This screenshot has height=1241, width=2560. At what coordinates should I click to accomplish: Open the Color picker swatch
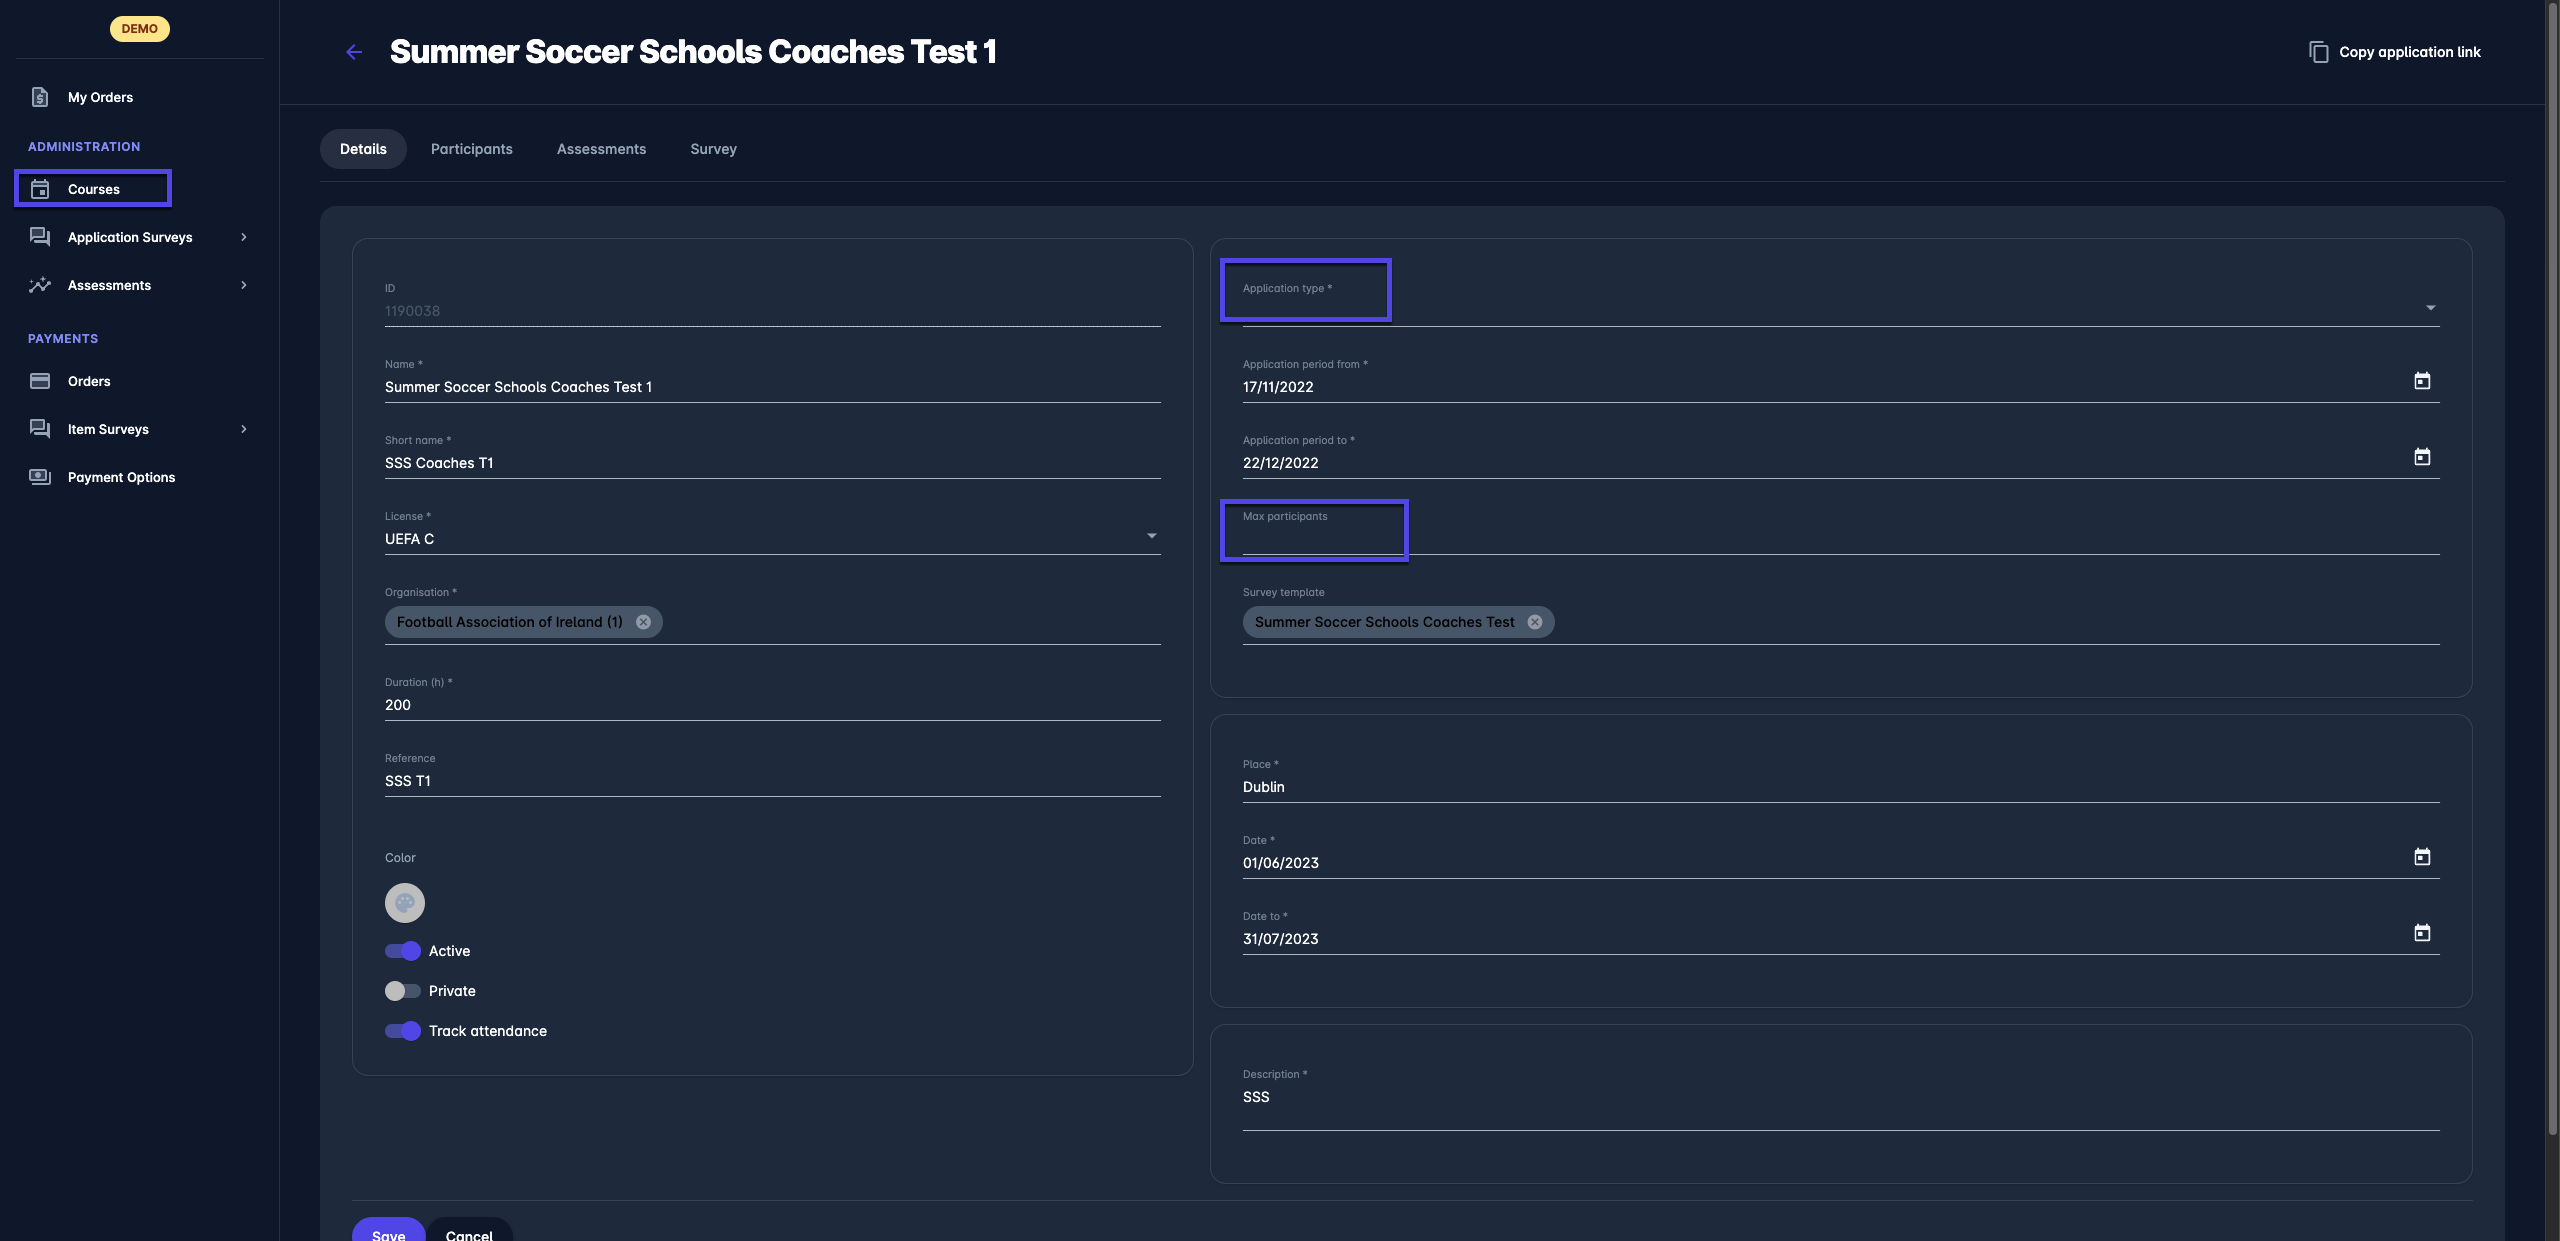[x=405, y=903]
